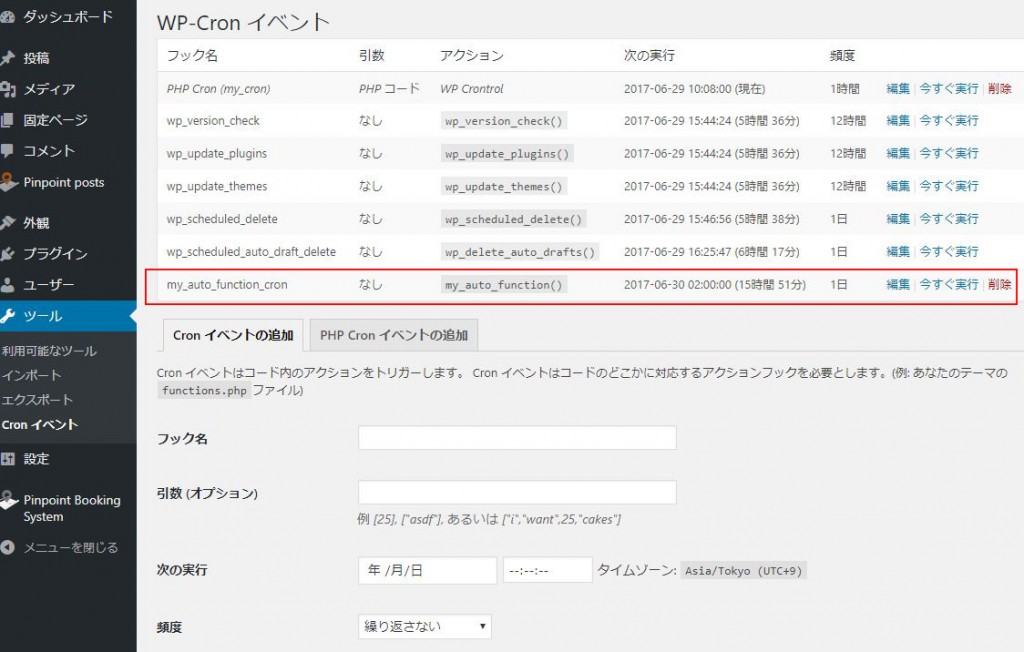Click the functions.php code text
Image resolution: width=1024 pixels, height=652 pixels.
pos(204,391)
